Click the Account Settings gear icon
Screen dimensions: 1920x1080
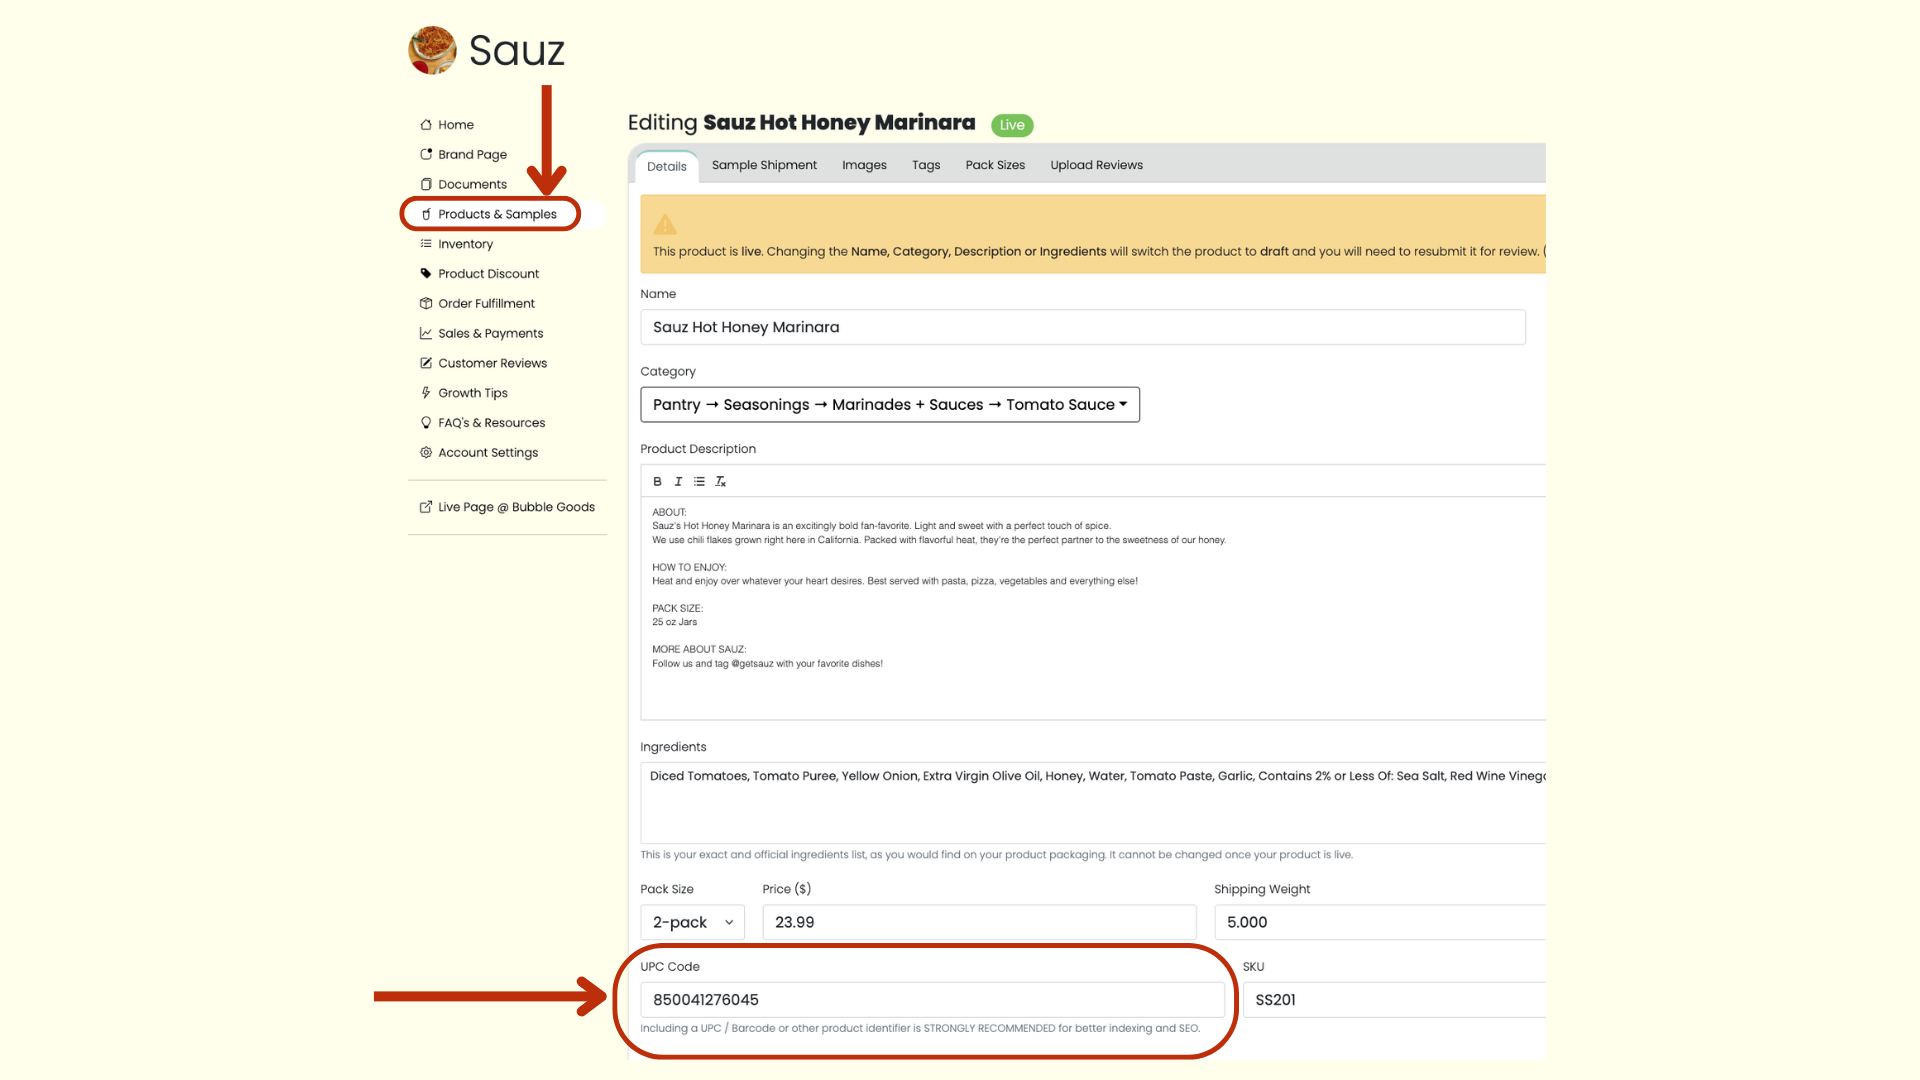(426, 453)
